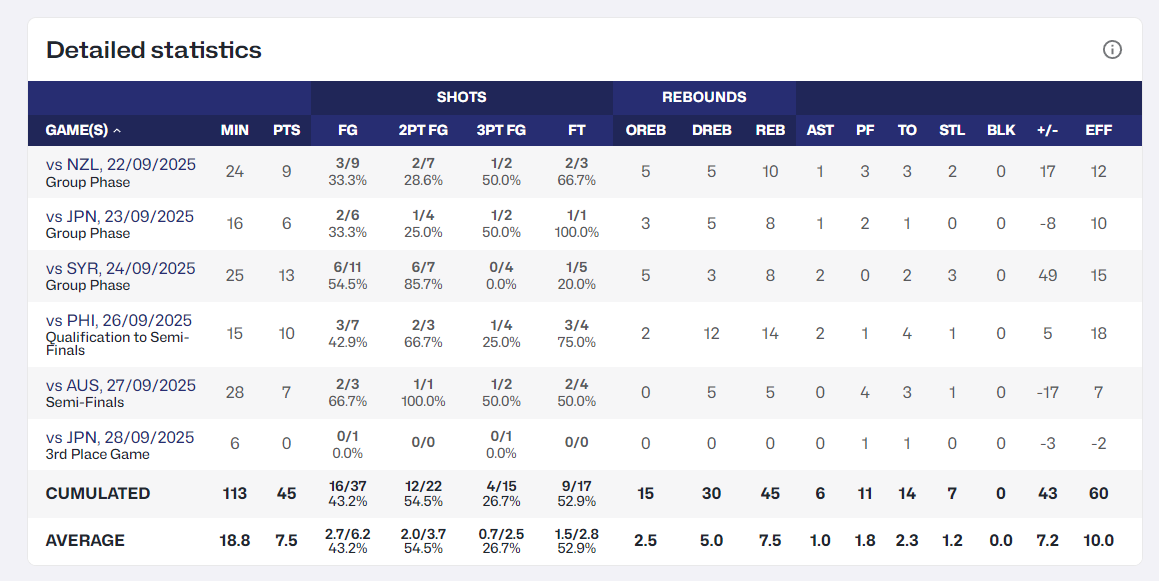Open the vs NZL, 22/09/2025 game
The height and width of the screenshot is (581, 1159).
coord(120,164)
